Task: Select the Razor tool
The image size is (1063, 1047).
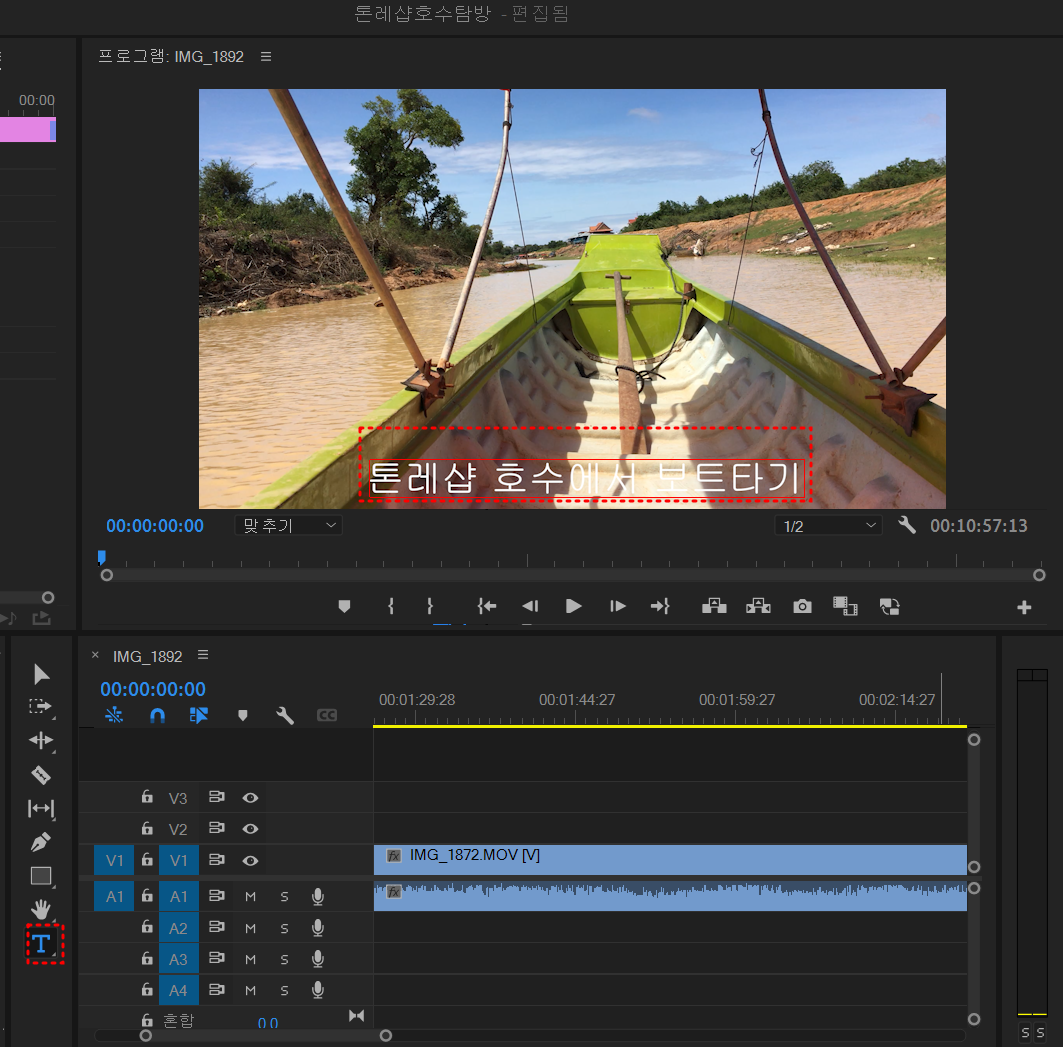Action: click(x=41, y=774)
